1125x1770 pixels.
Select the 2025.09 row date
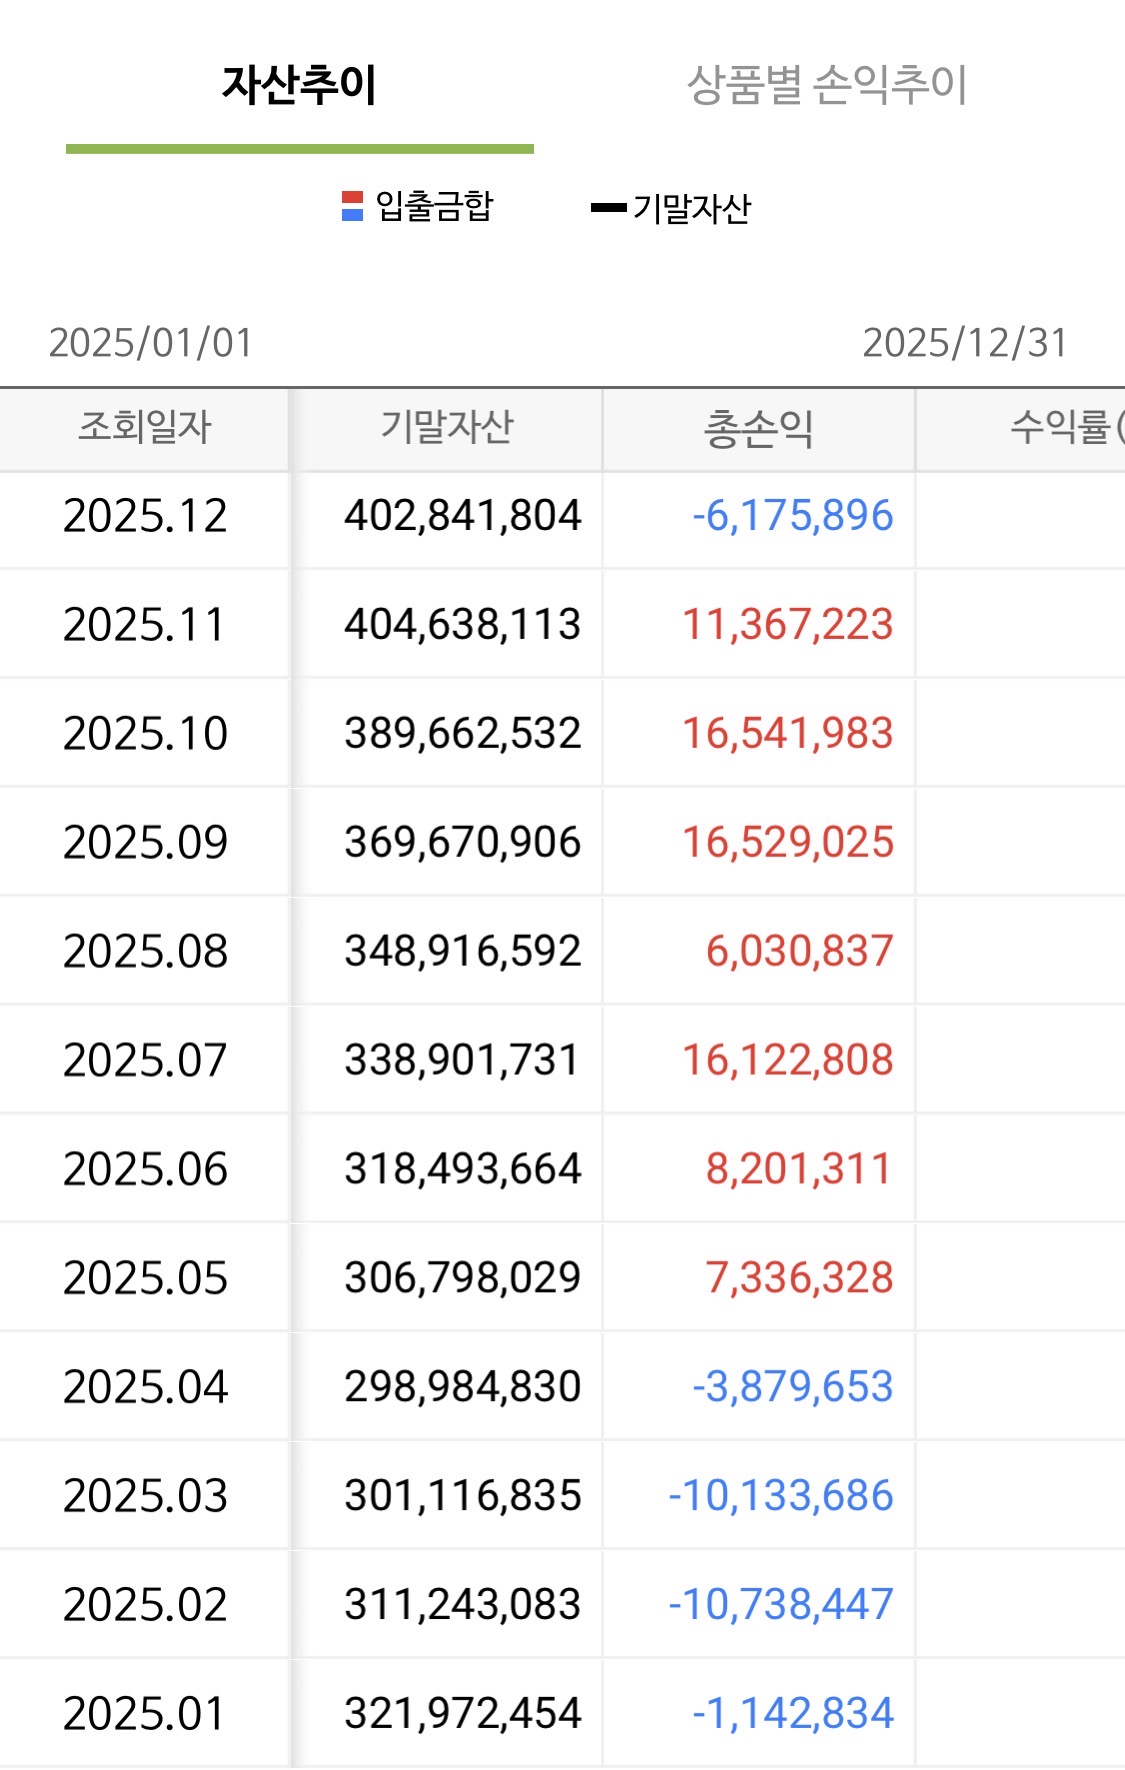[x=145, y=843]
